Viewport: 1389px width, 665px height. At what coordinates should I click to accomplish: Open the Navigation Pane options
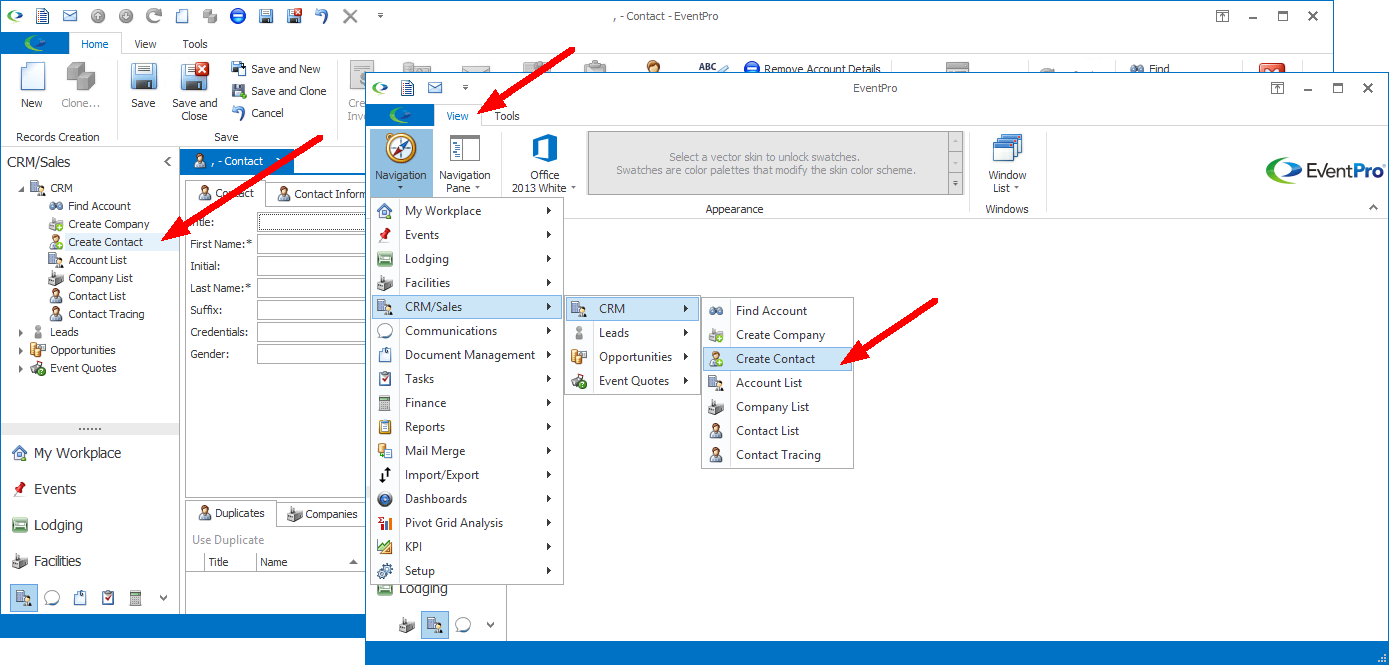pos(465,162)
